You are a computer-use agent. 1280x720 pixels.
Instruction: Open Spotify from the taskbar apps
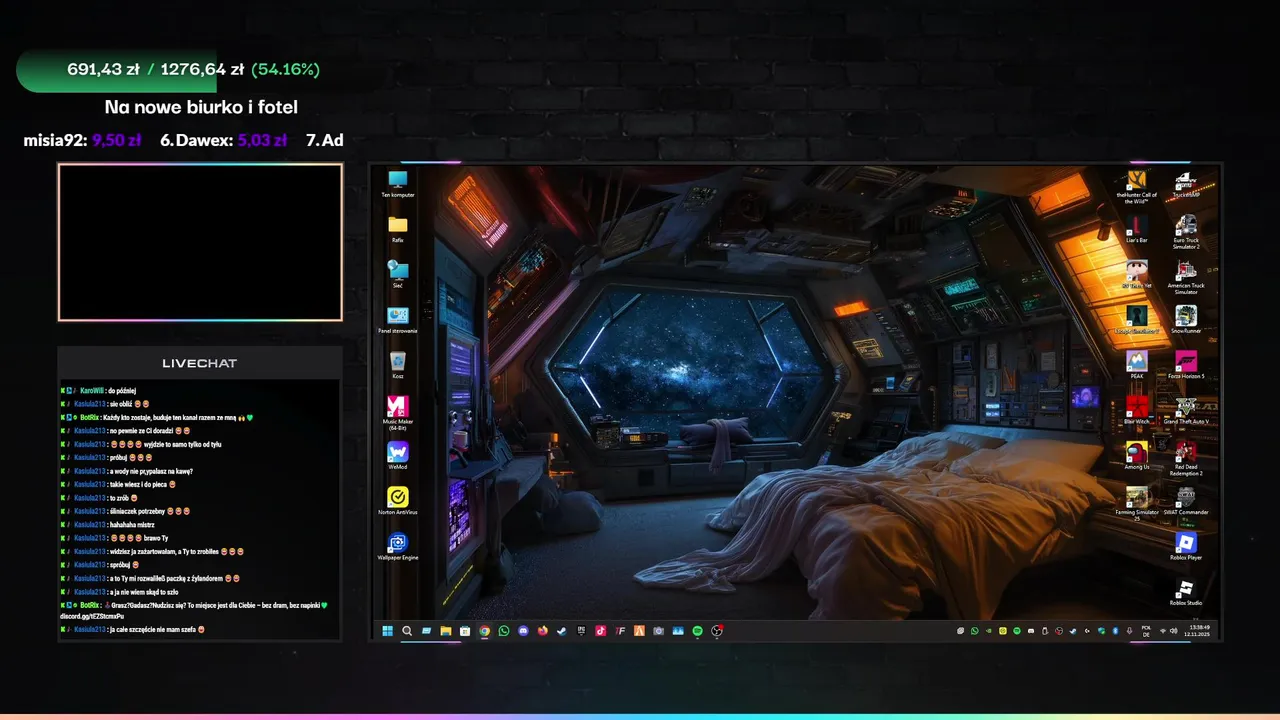point(698,631)
